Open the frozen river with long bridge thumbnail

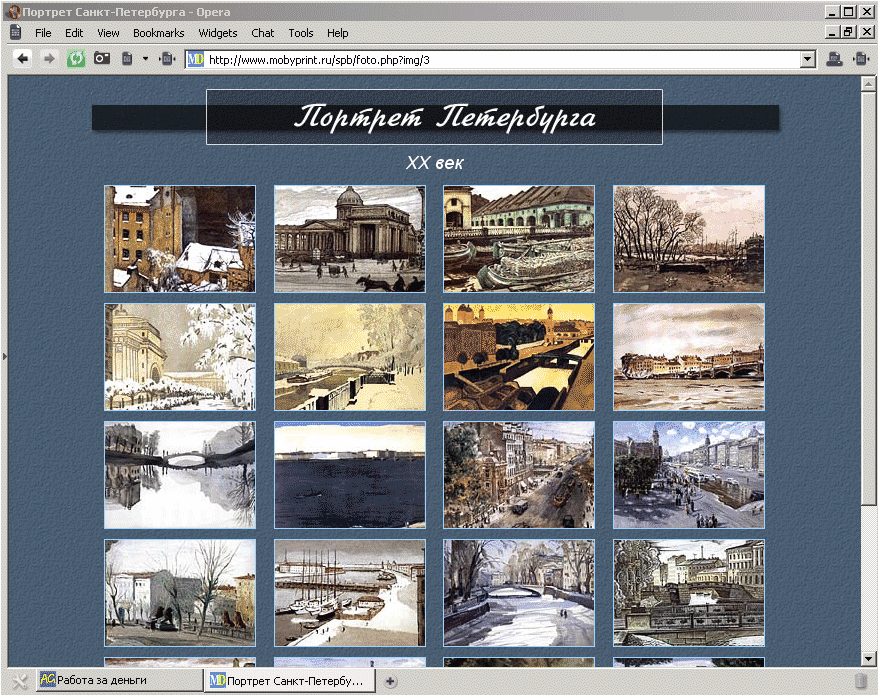point(689,357)
